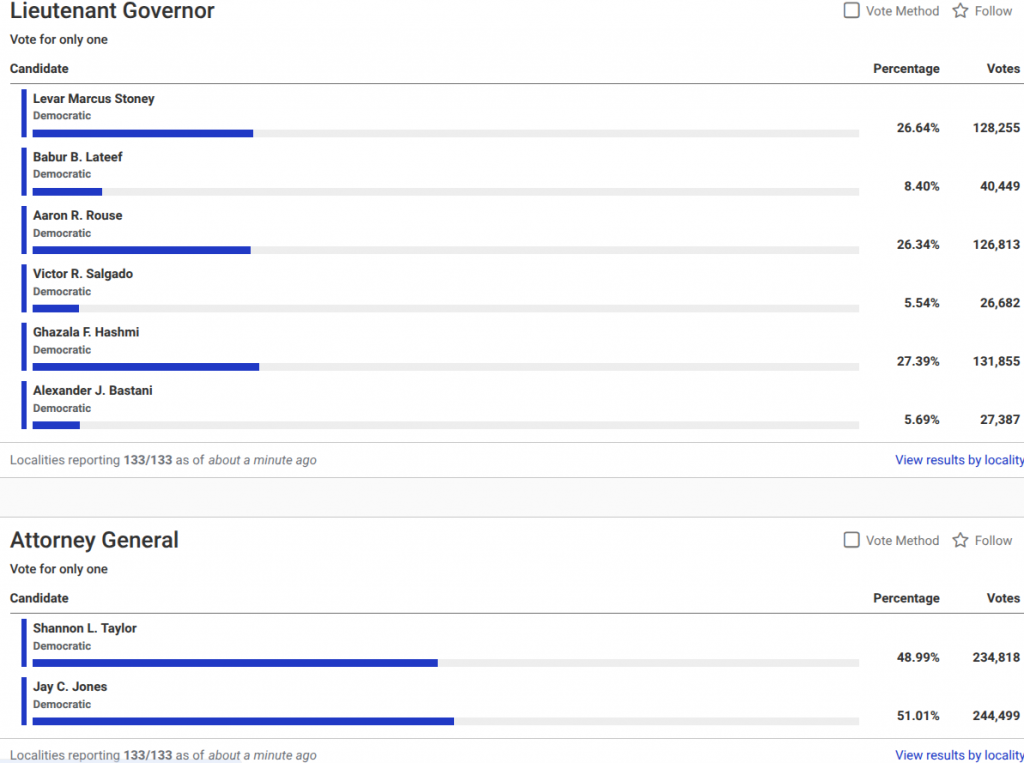This screenshot has height=763, width=1024.
Task: Open Attorney General results by locality link
Action: 959,755
